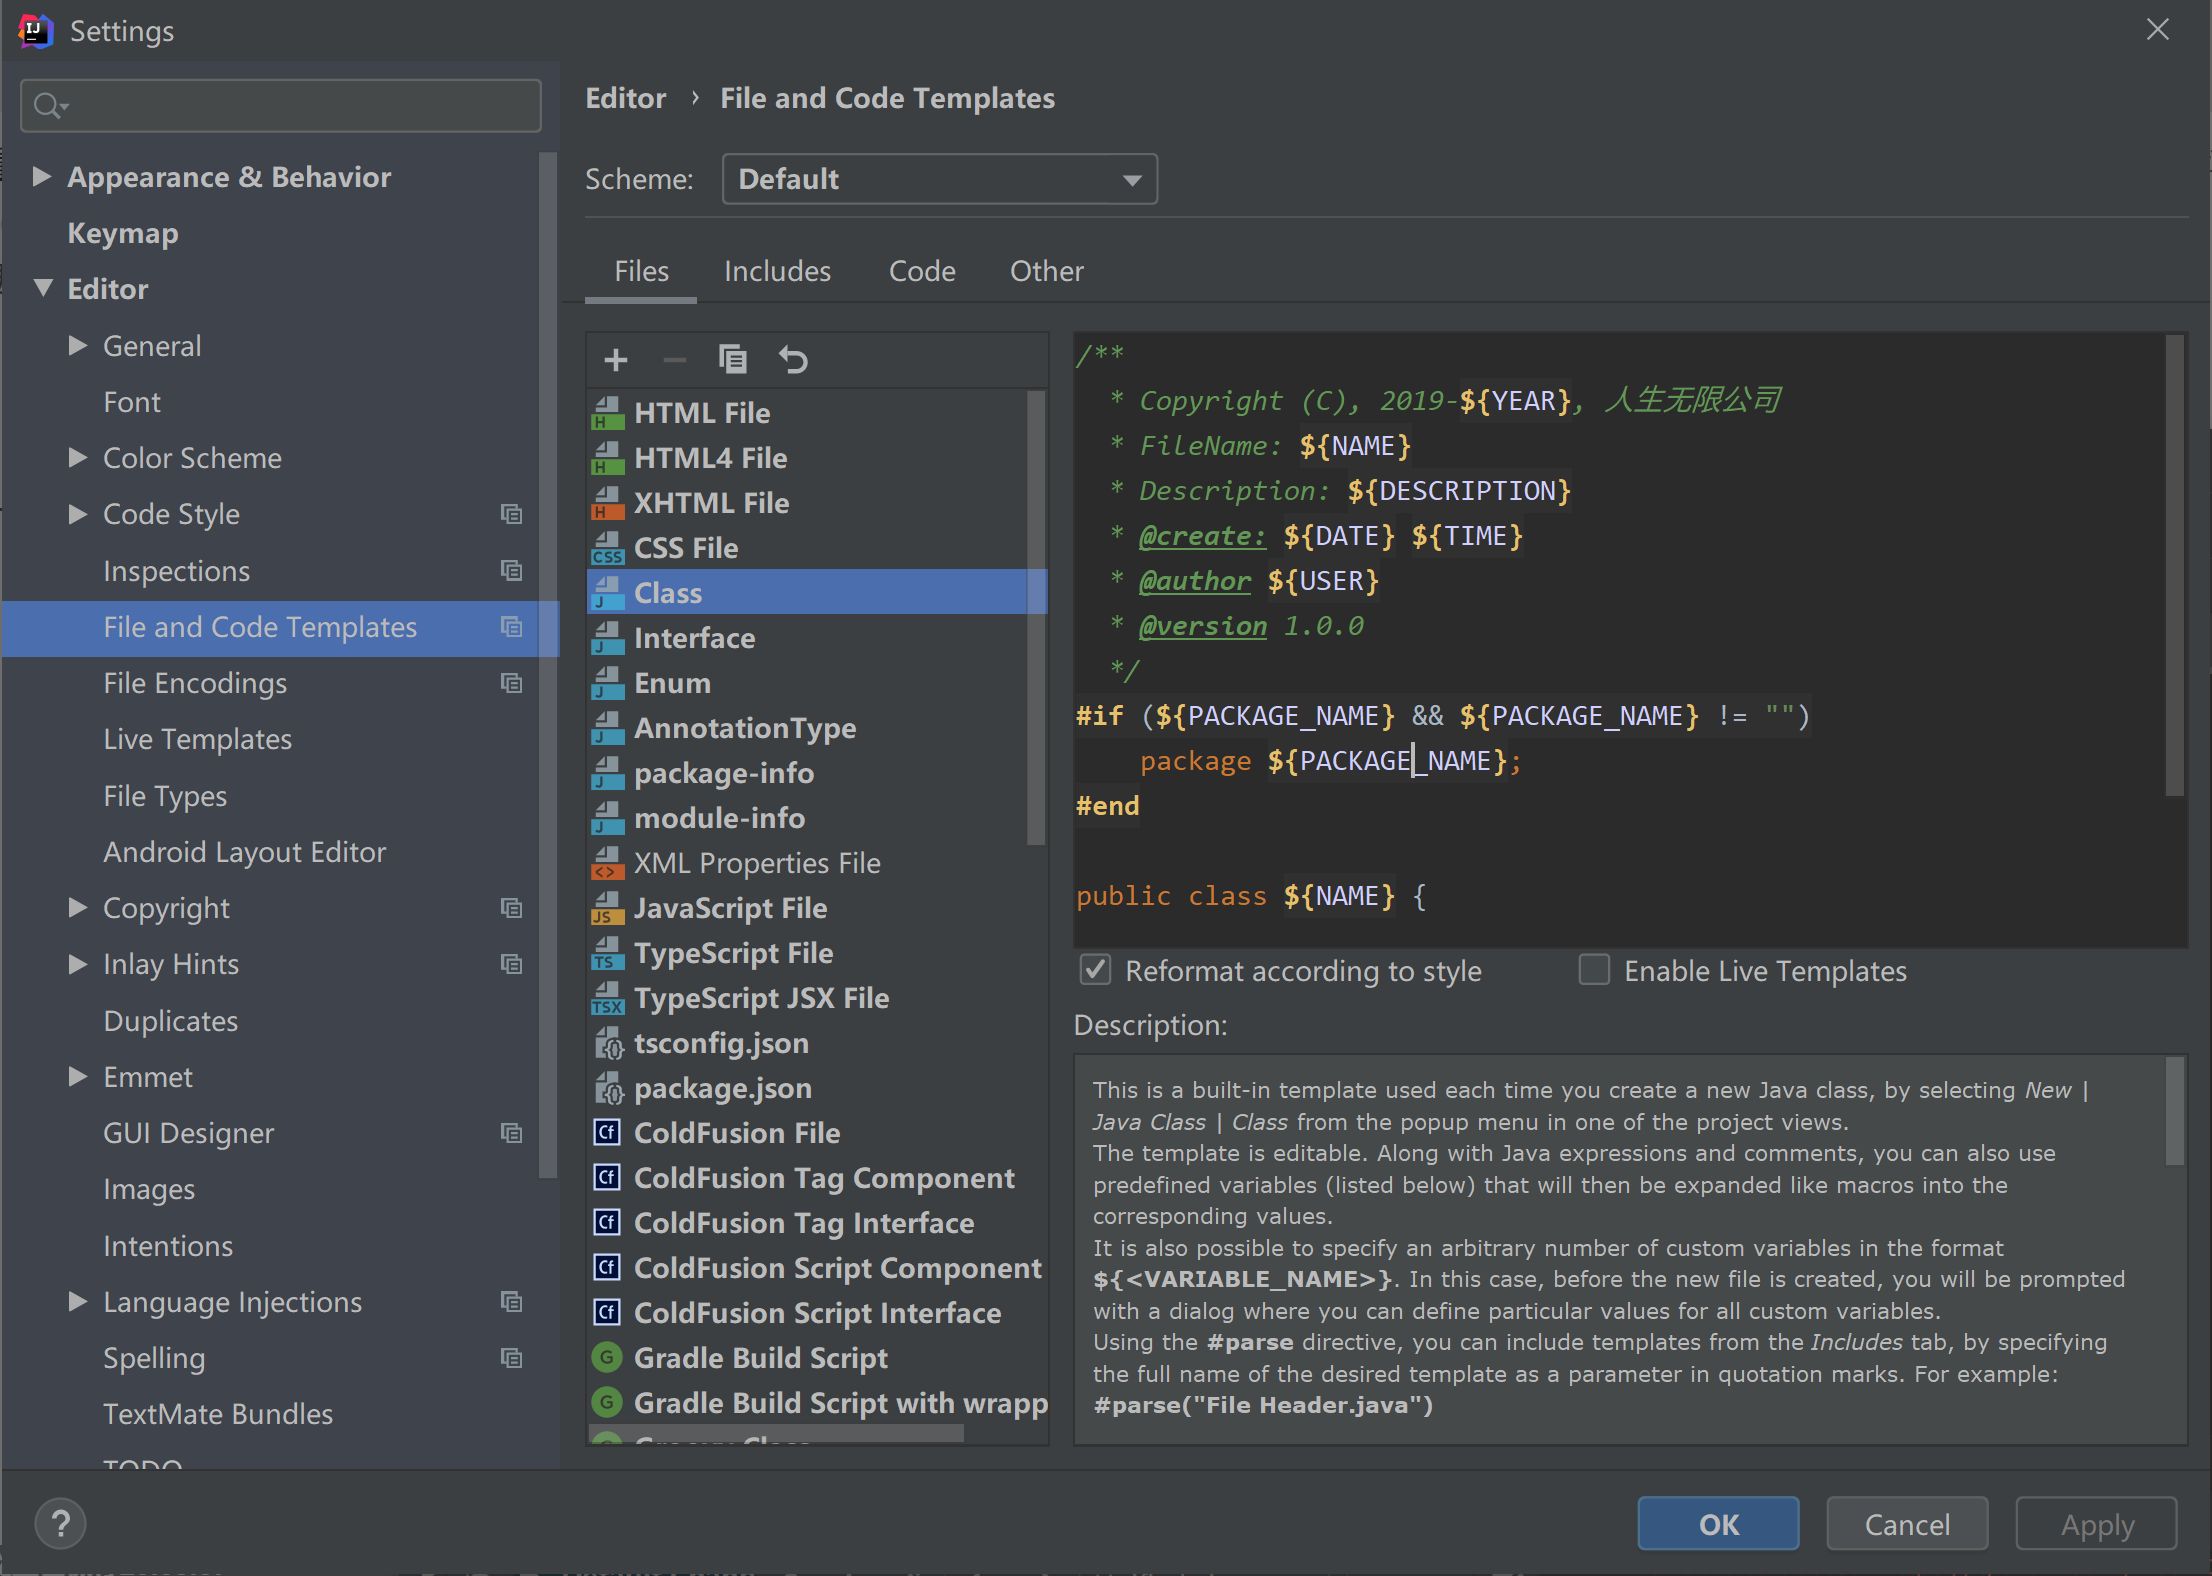Click project-level icon beside Spelling
The width and height of the screenshot is (2212, 1576).
(511, 1358)
